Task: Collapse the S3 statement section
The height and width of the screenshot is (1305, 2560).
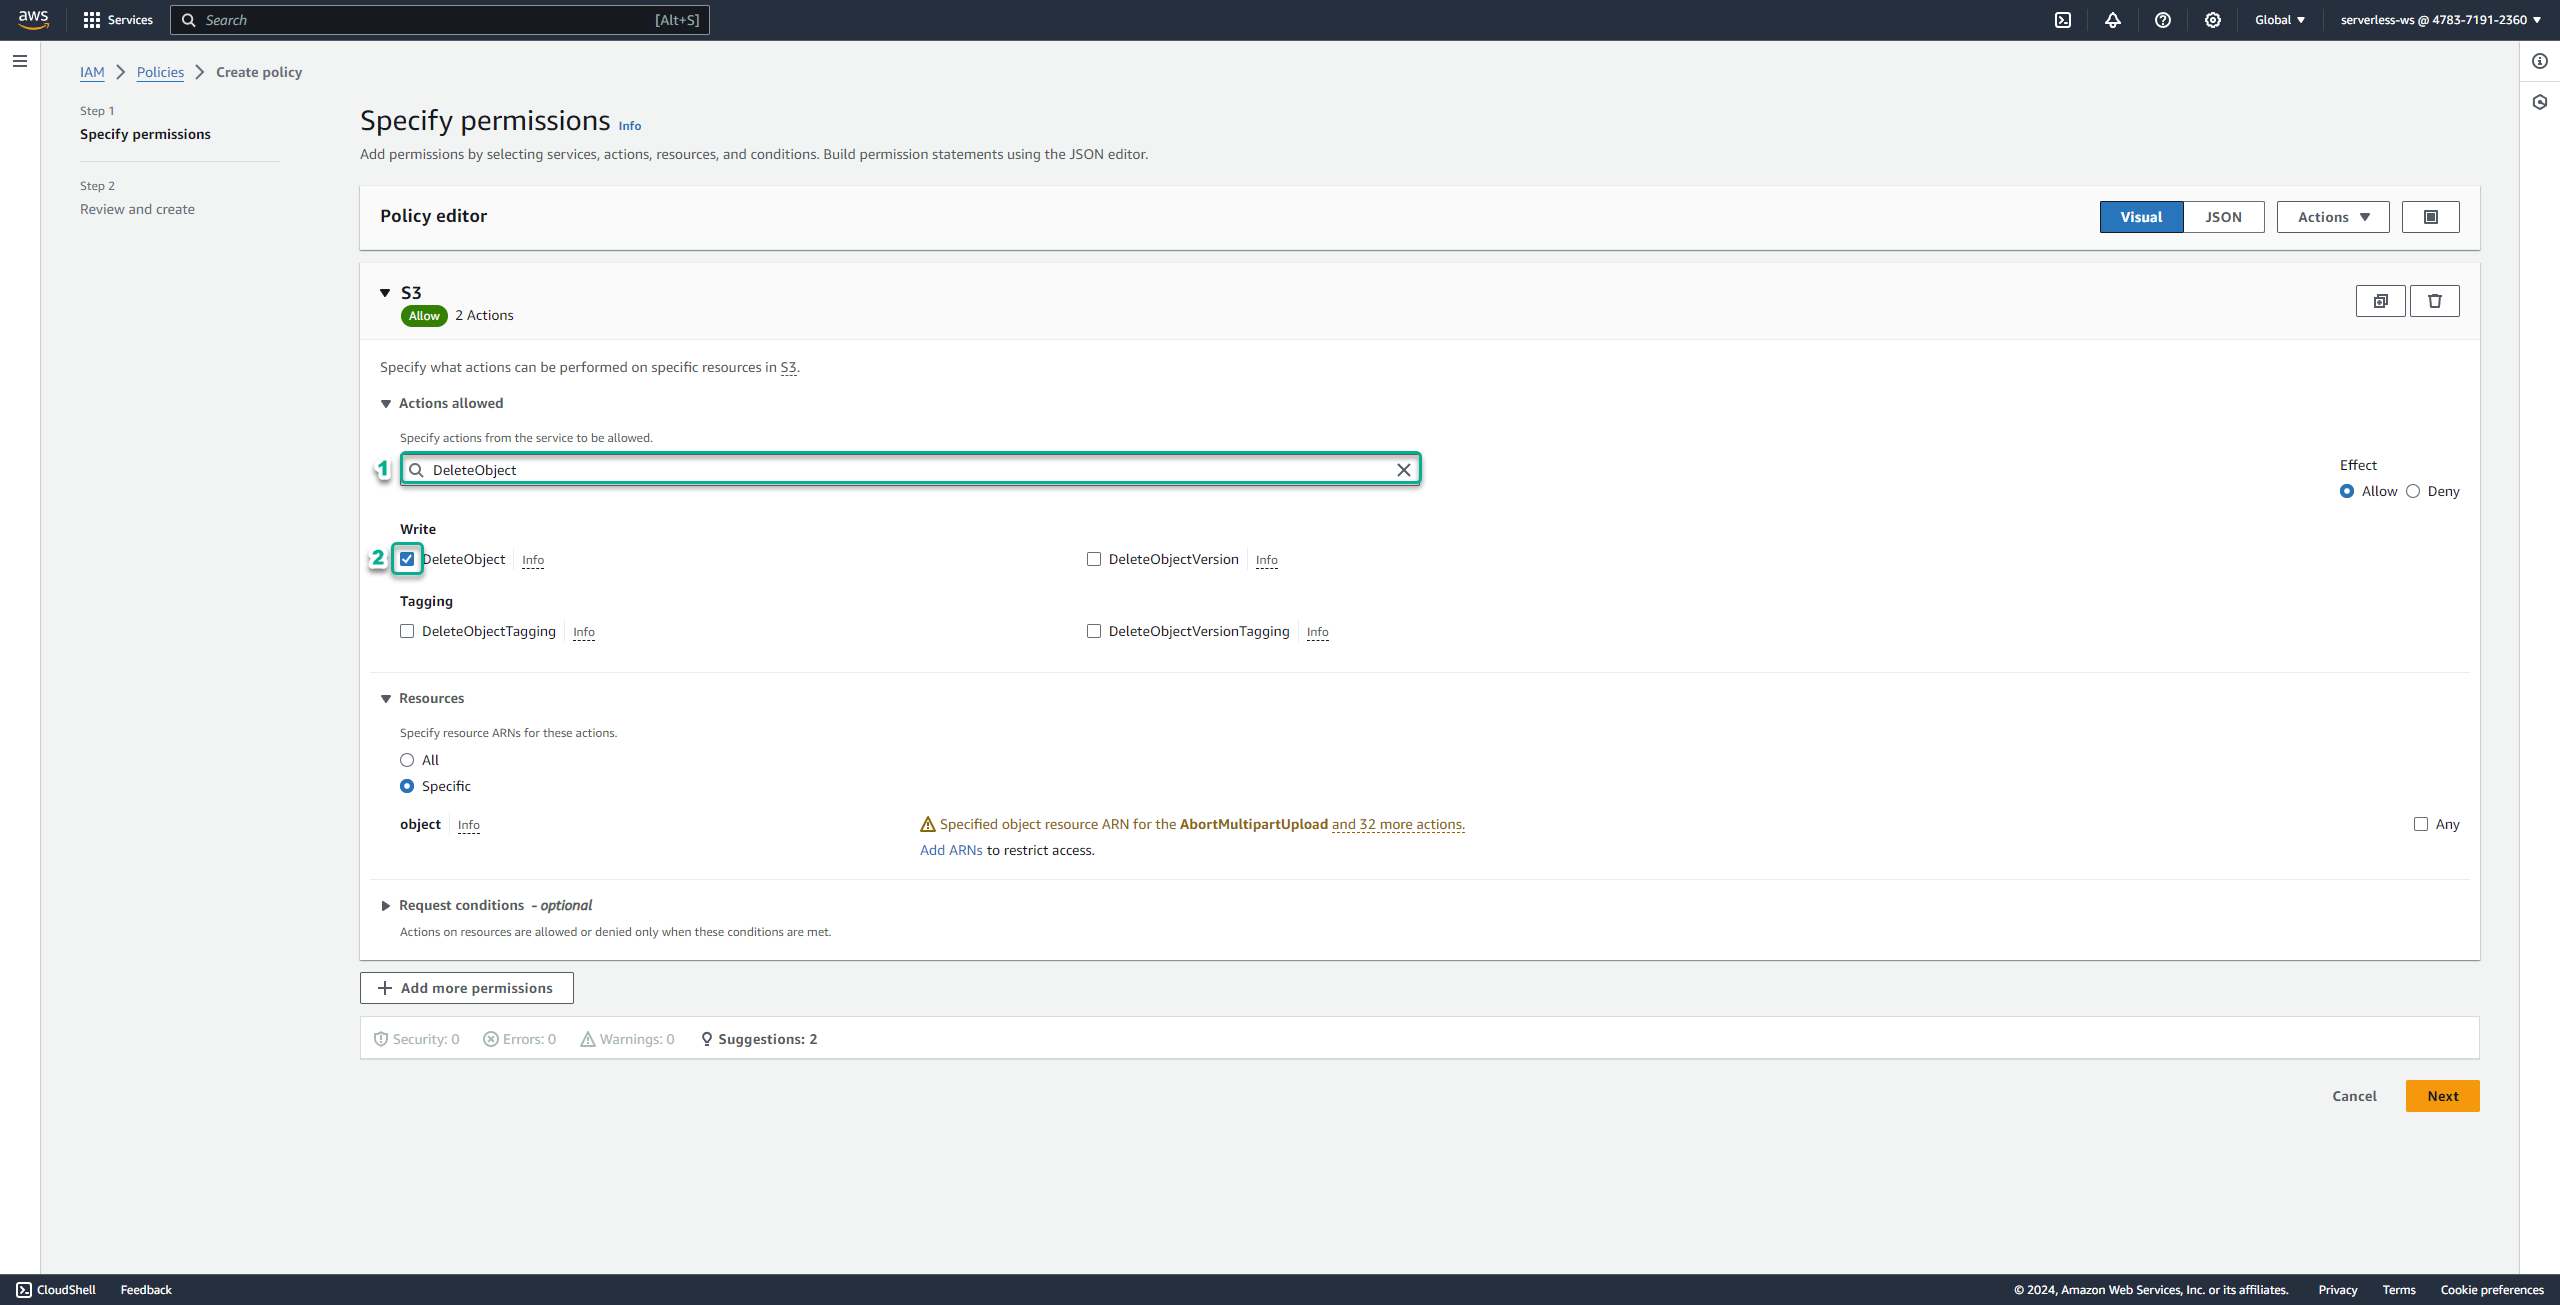Action: click(x=385, y=293)
